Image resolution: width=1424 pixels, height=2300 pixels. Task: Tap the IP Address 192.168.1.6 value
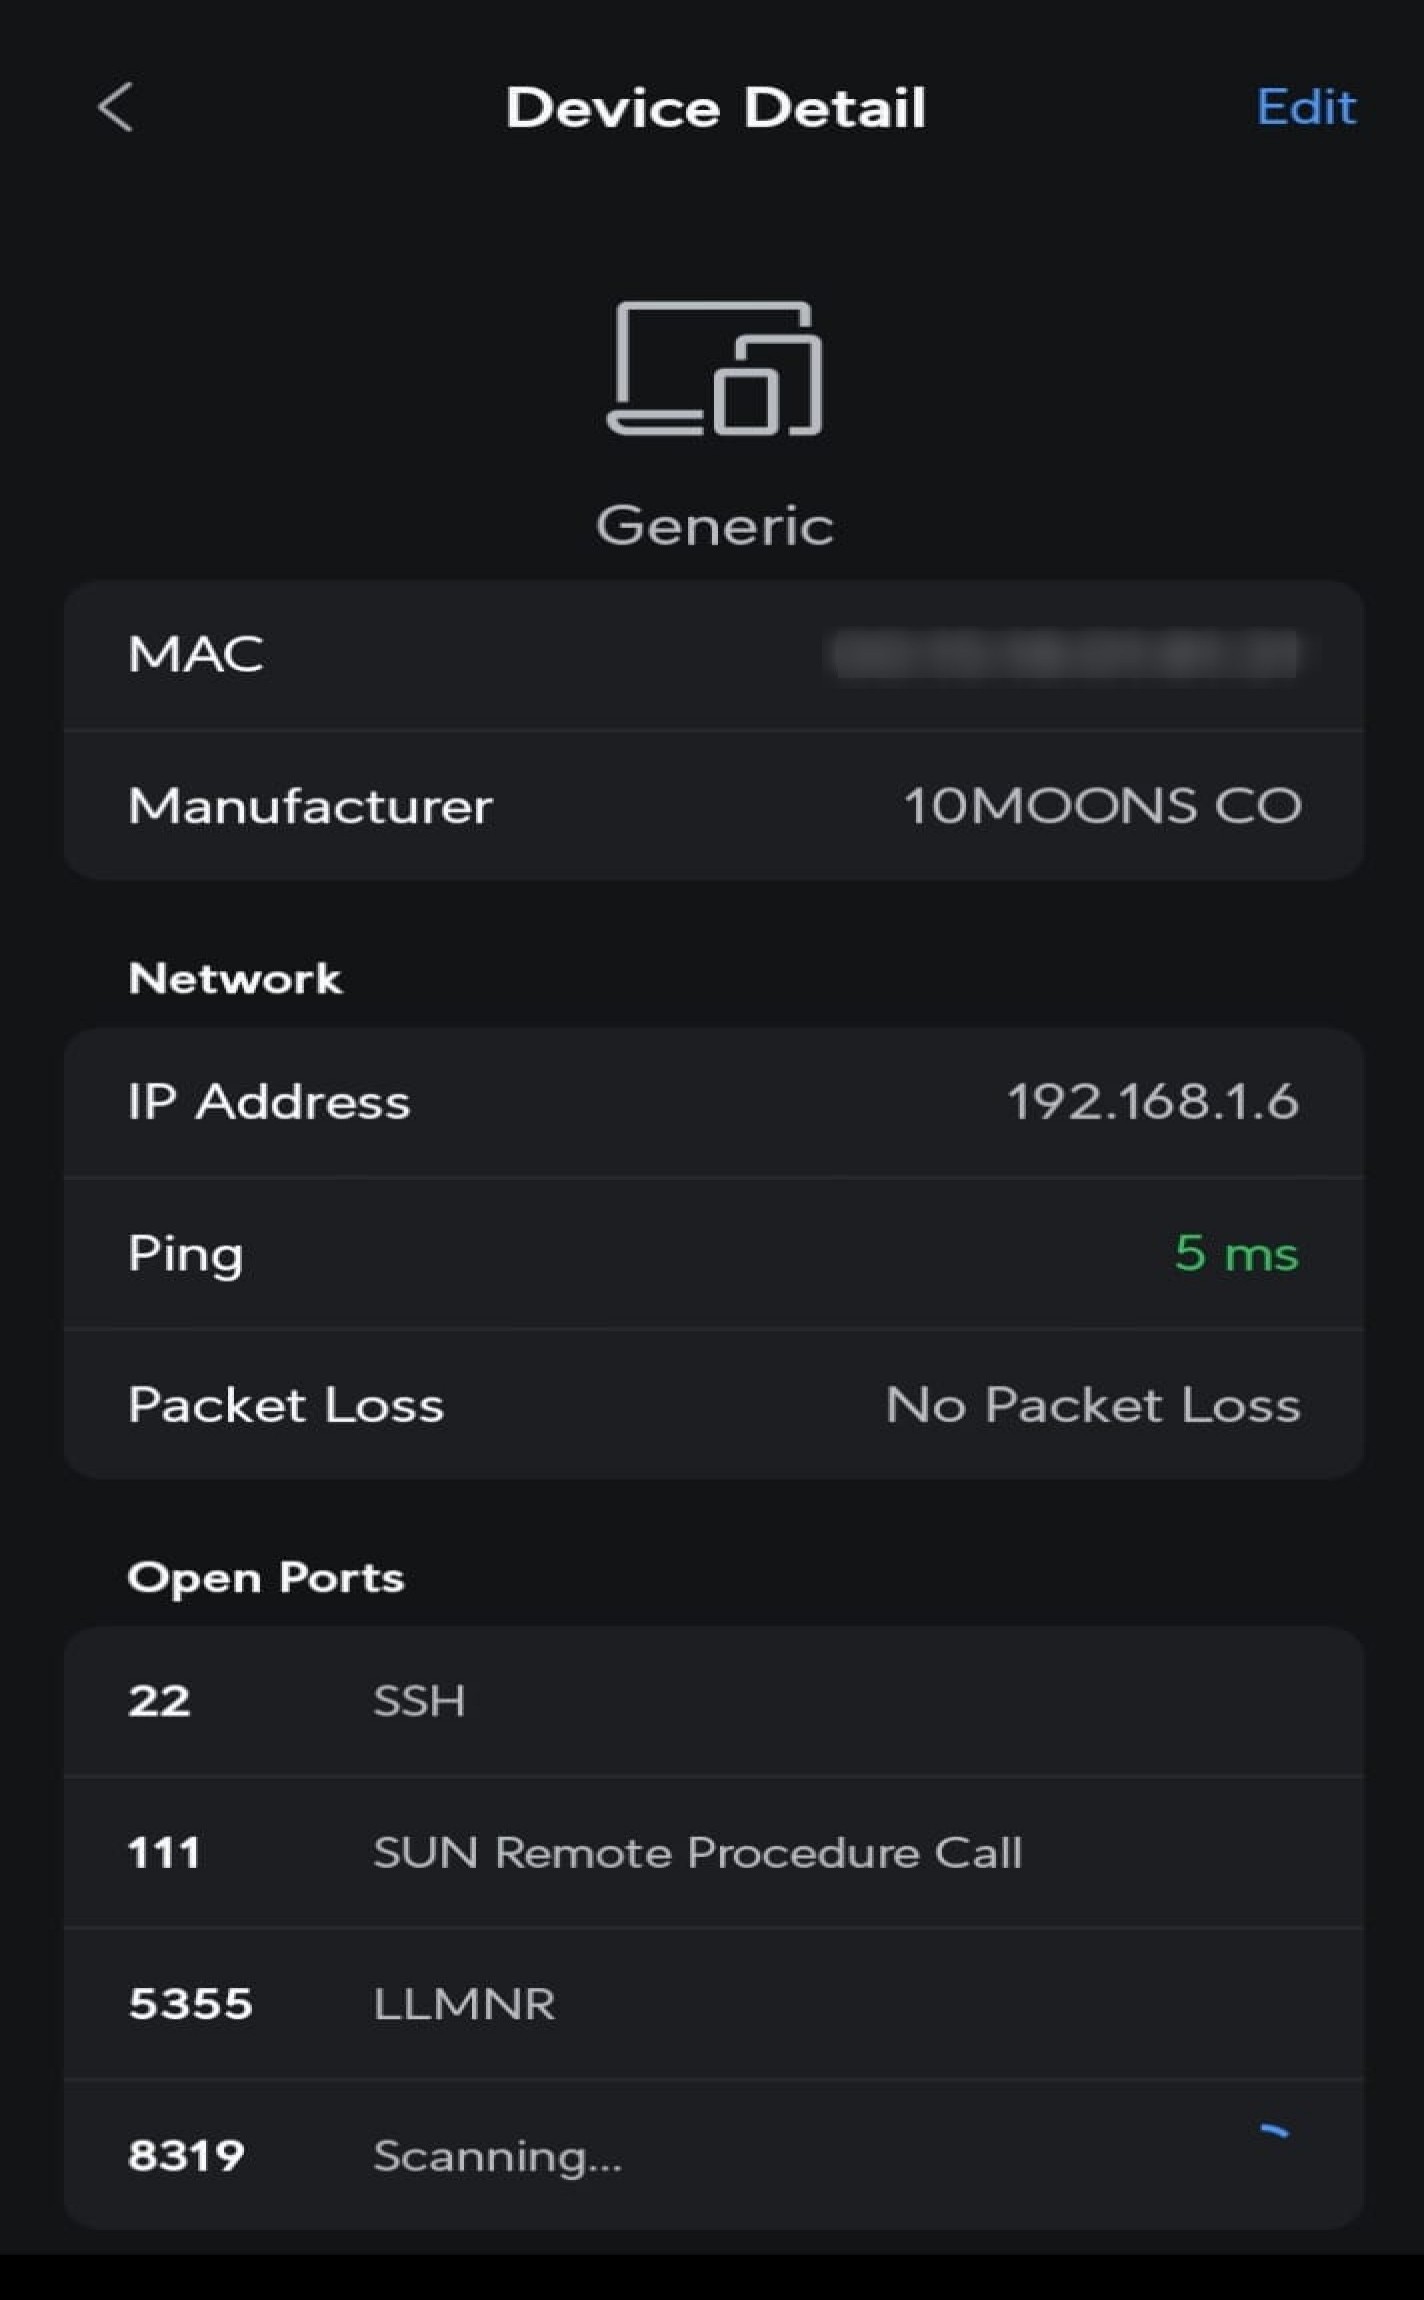pos(1152,1102)
